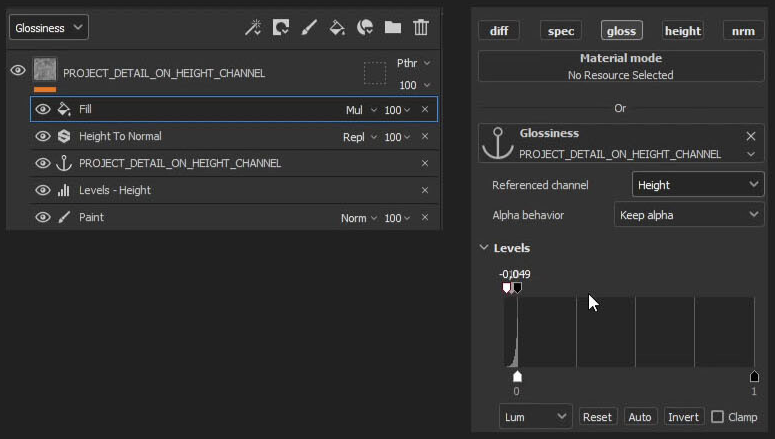Select the gloss channel tab

point(621,31)
